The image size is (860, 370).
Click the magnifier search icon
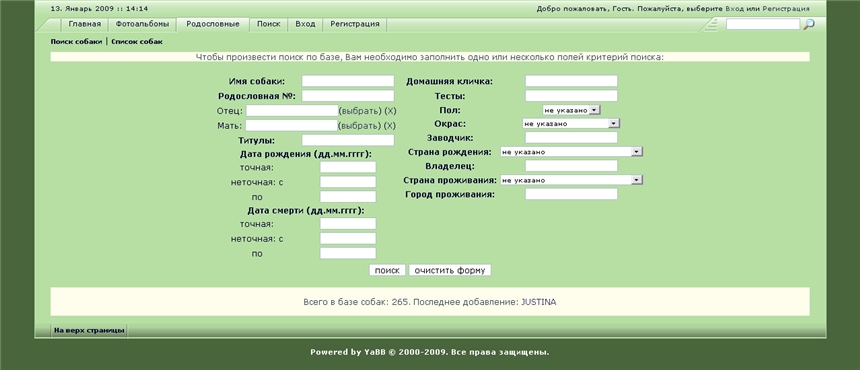click(x=808, y=24)
